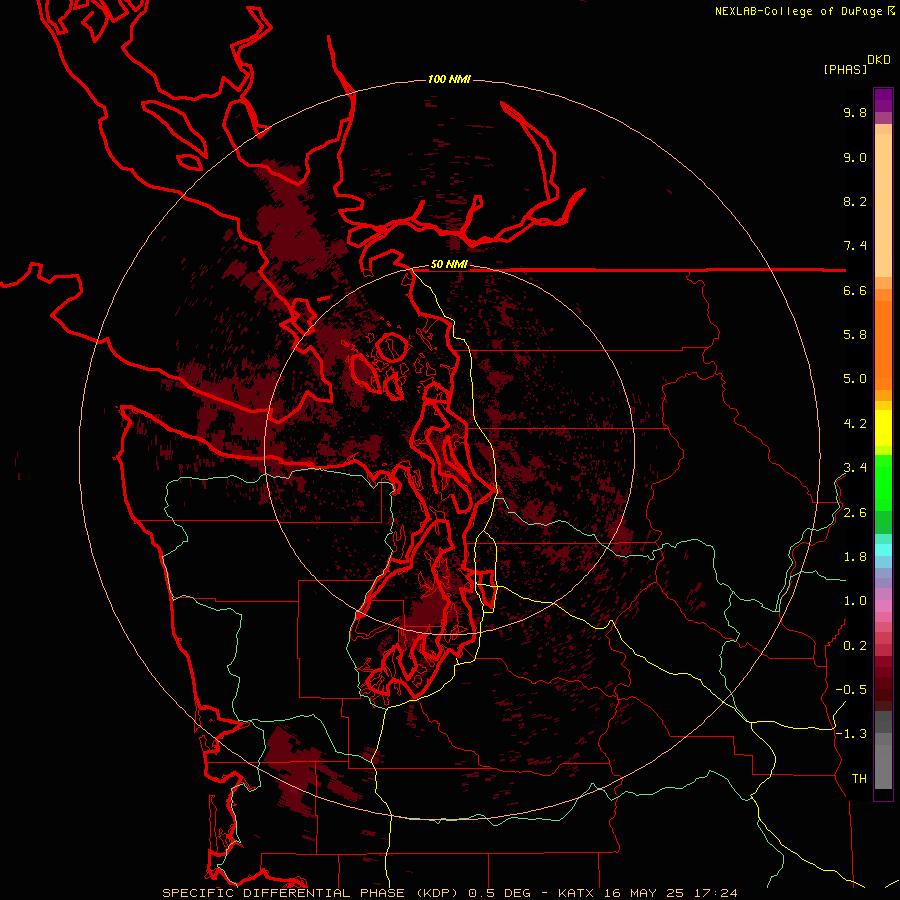Click the 3.4 scale value
This screenshot has height=900, width=900.
(x=855, y=468)
